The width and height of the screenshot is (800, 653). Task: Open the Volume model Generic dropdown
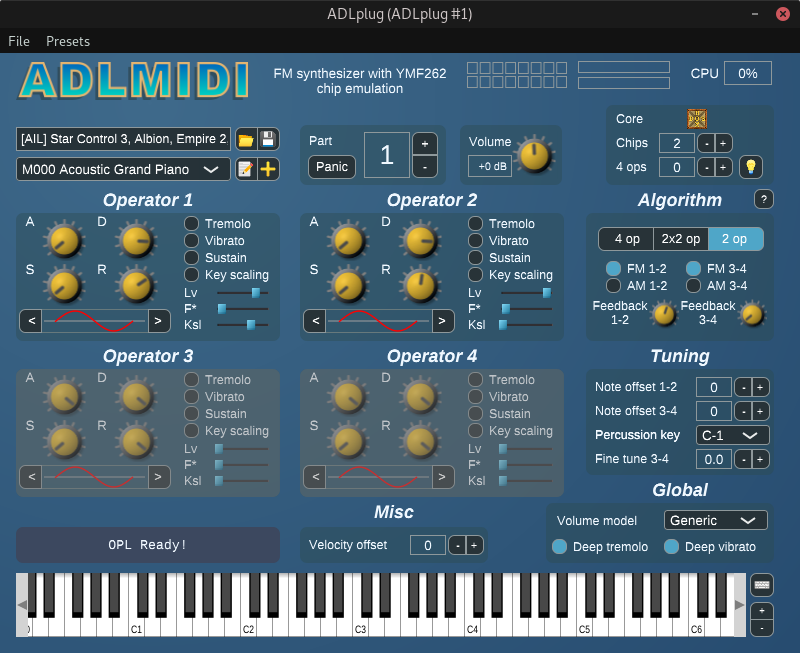tap(715, 520)
